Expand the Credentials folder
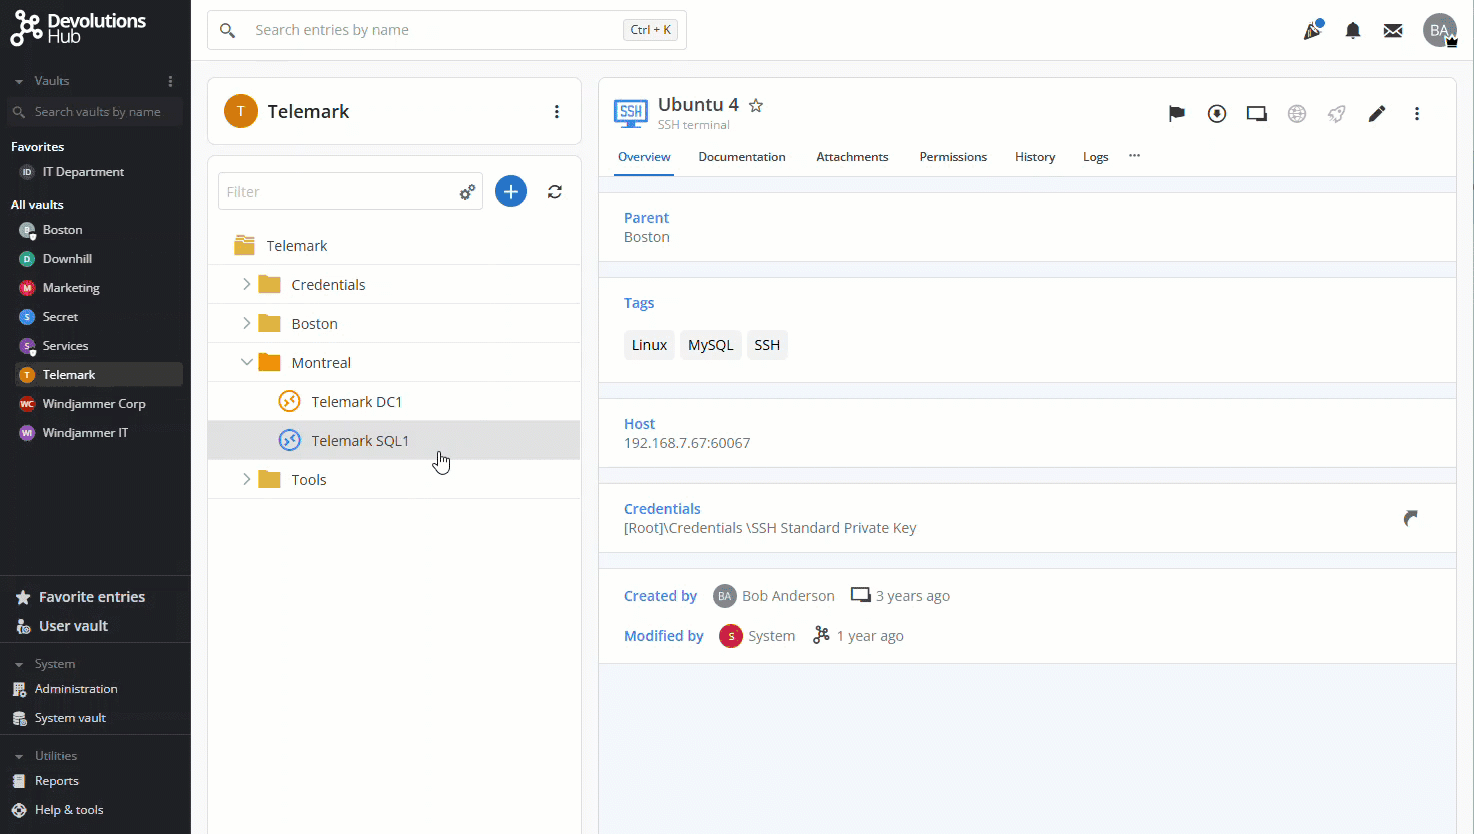This screenshot has width=1474, height=834. [x=247, y=285]
